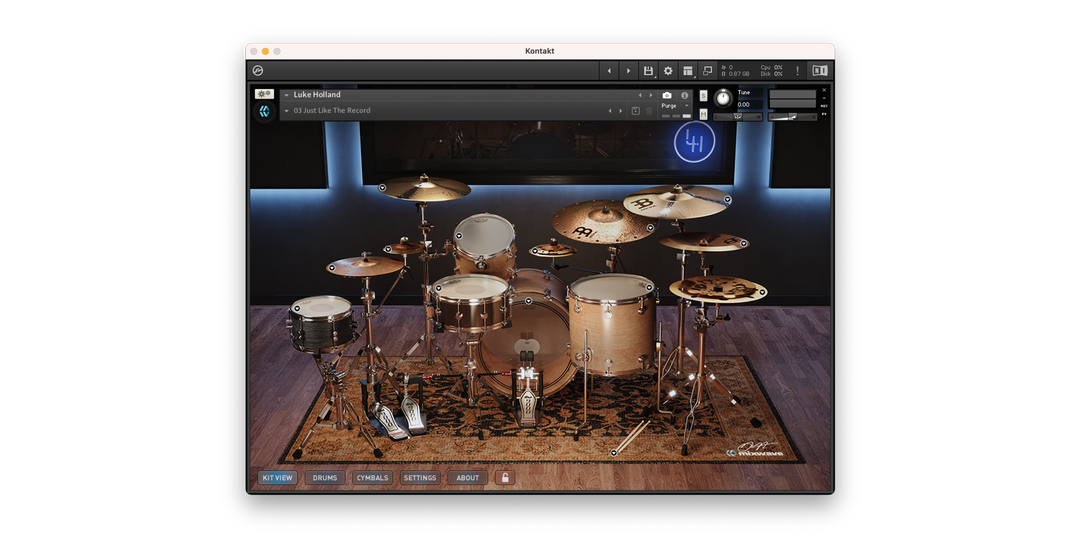This screenshot has width=1080, height=541.
Task: Click the red unlock padlock icon
Action: (x=505, y=478)
